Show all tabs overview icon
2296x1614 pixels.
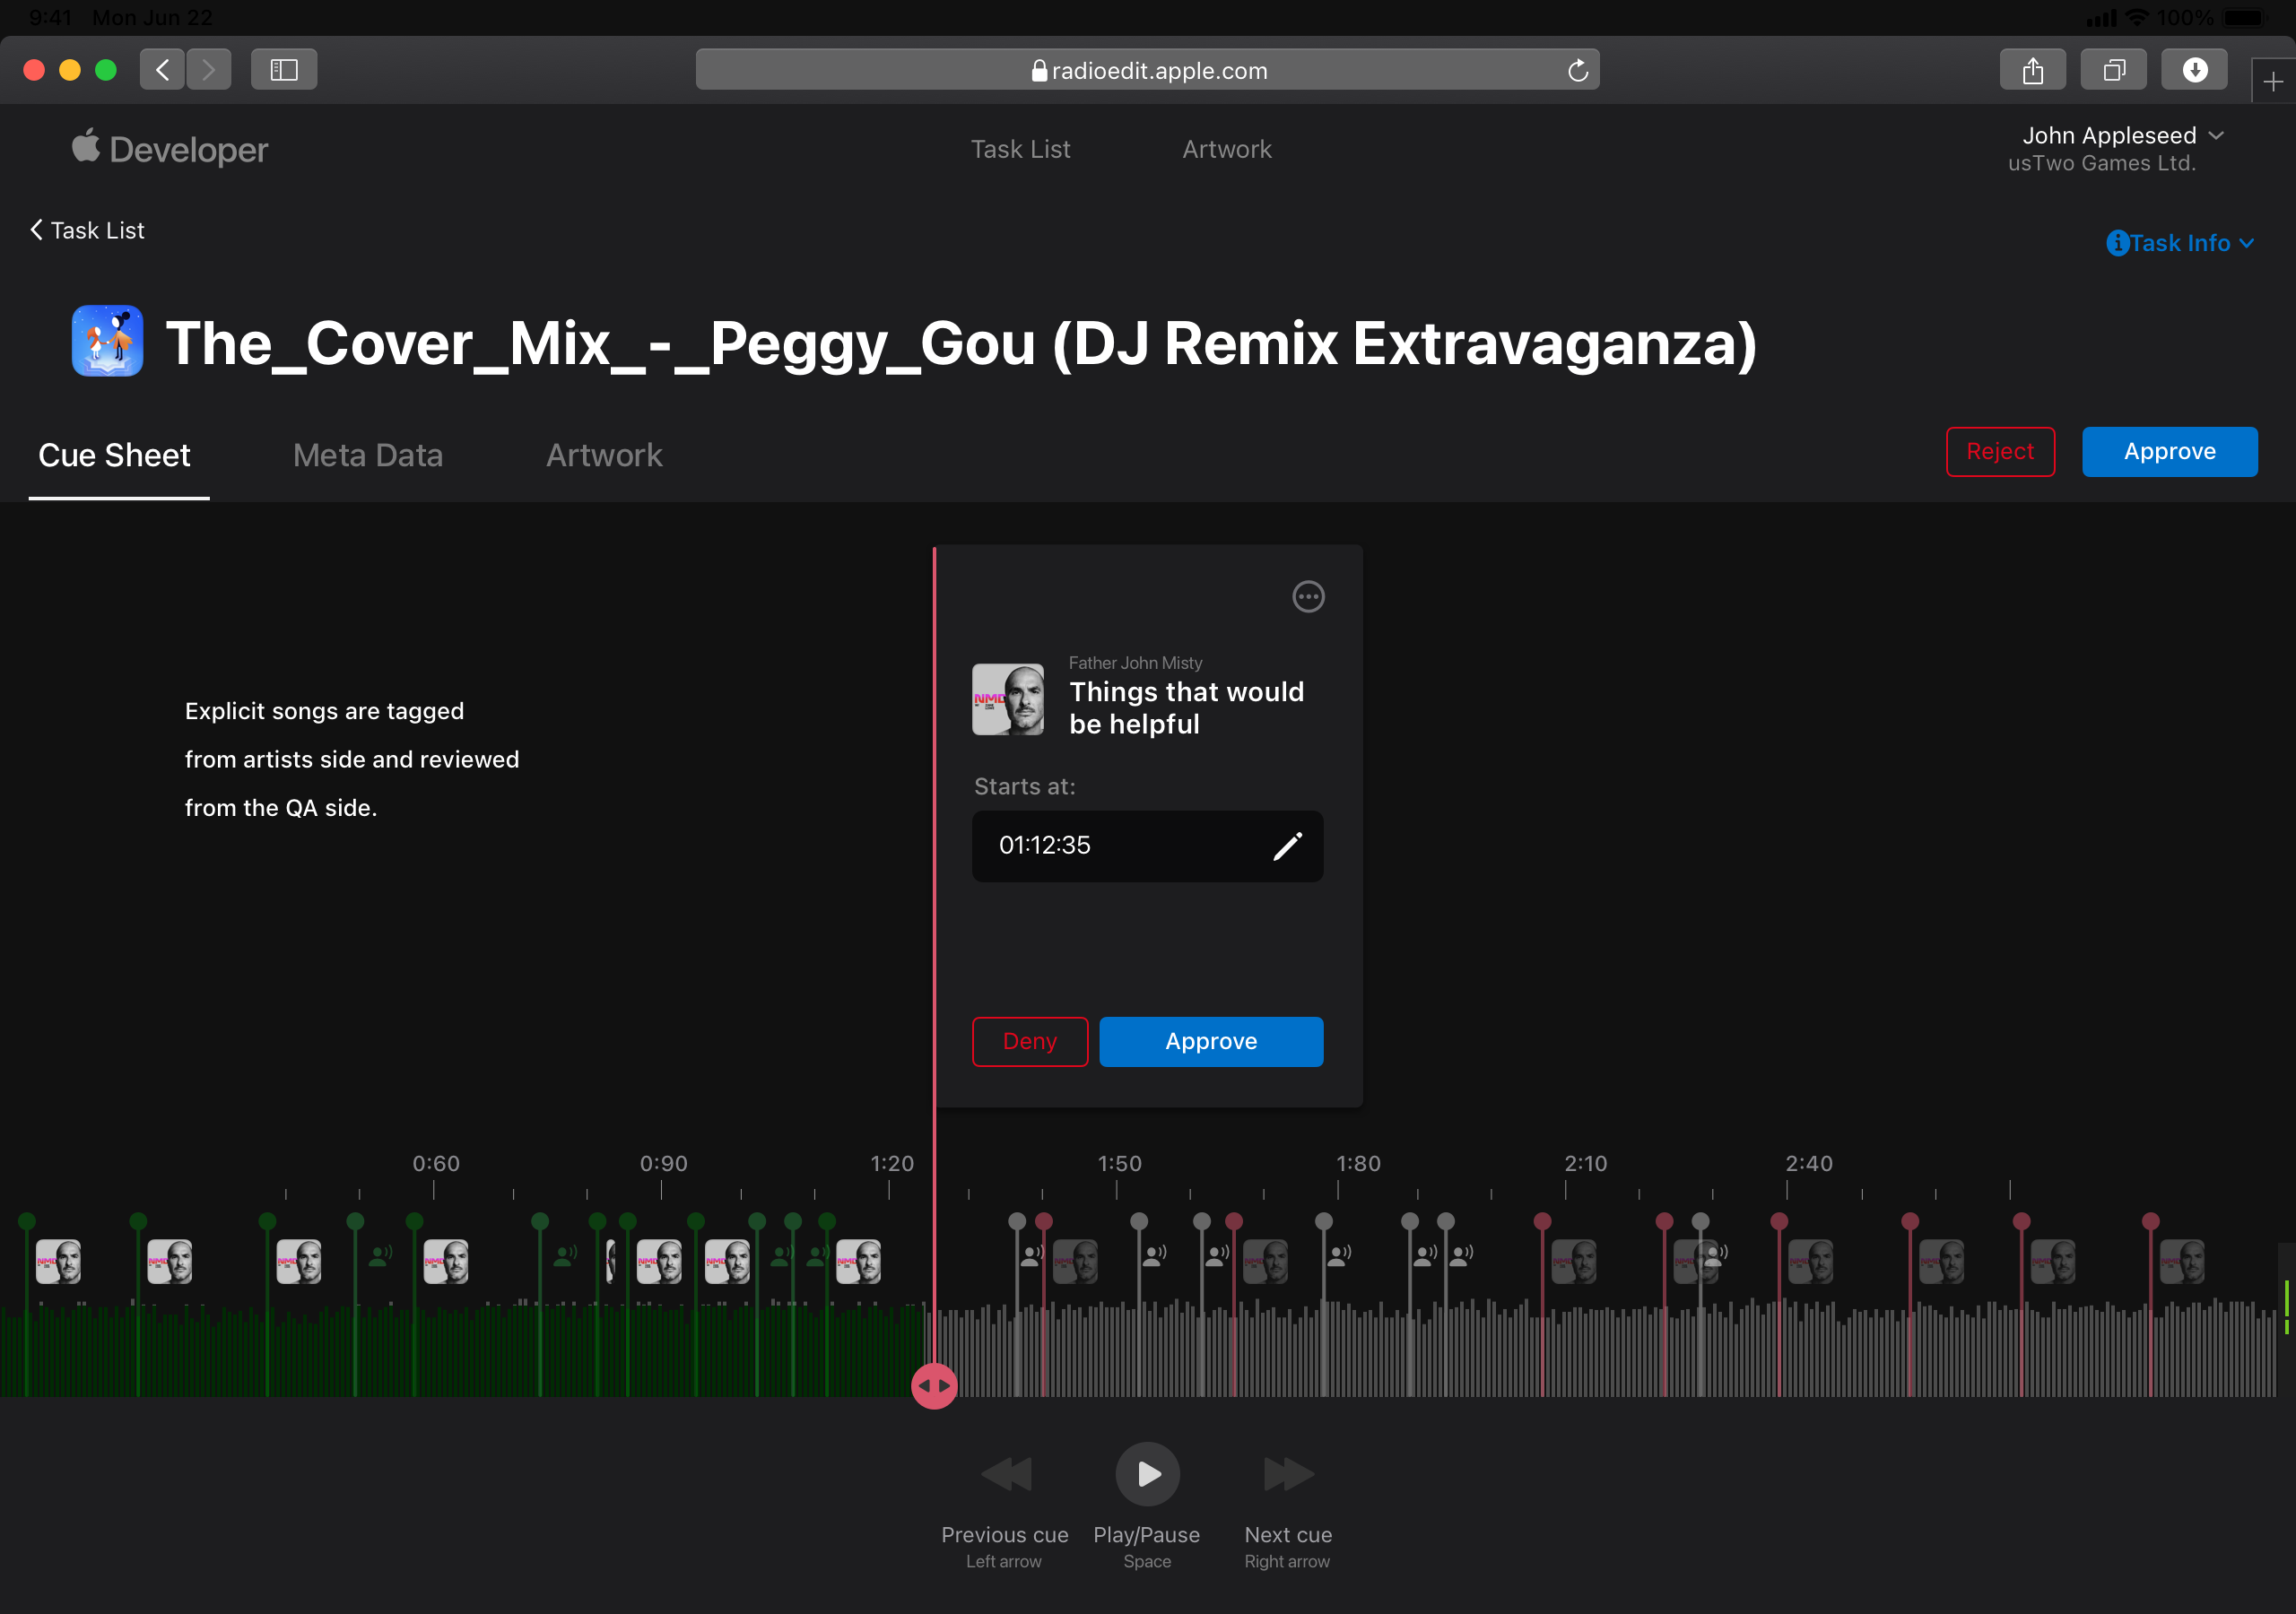pos(2113,69)
